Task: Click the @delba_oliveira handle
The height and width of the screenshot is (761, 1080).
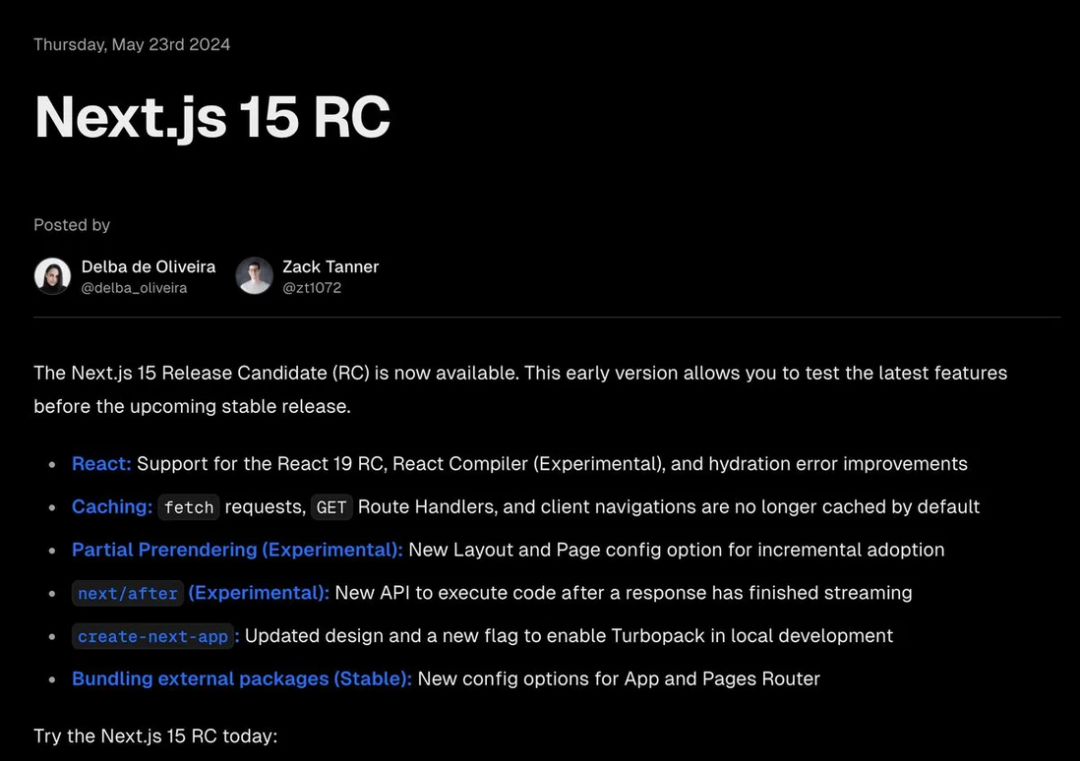Action: point(134,288)
